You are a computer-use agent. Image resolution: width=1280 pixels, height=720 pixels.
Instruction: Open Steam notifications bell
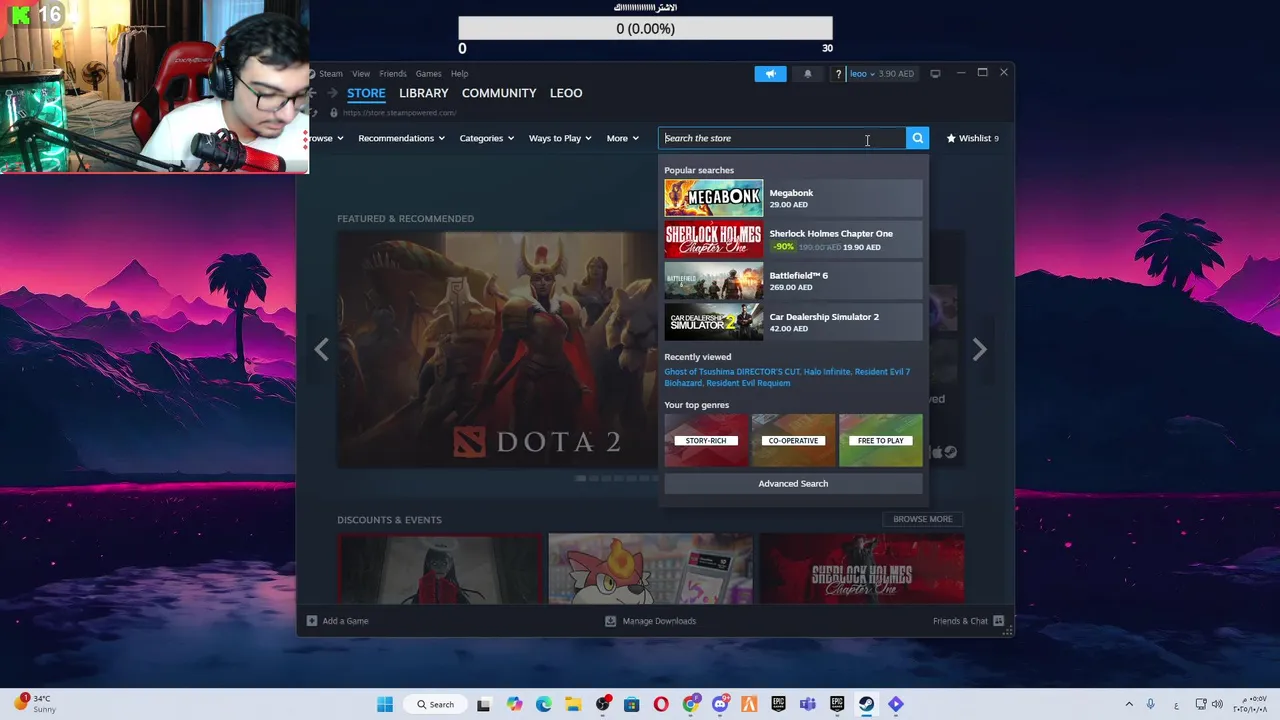808,74
